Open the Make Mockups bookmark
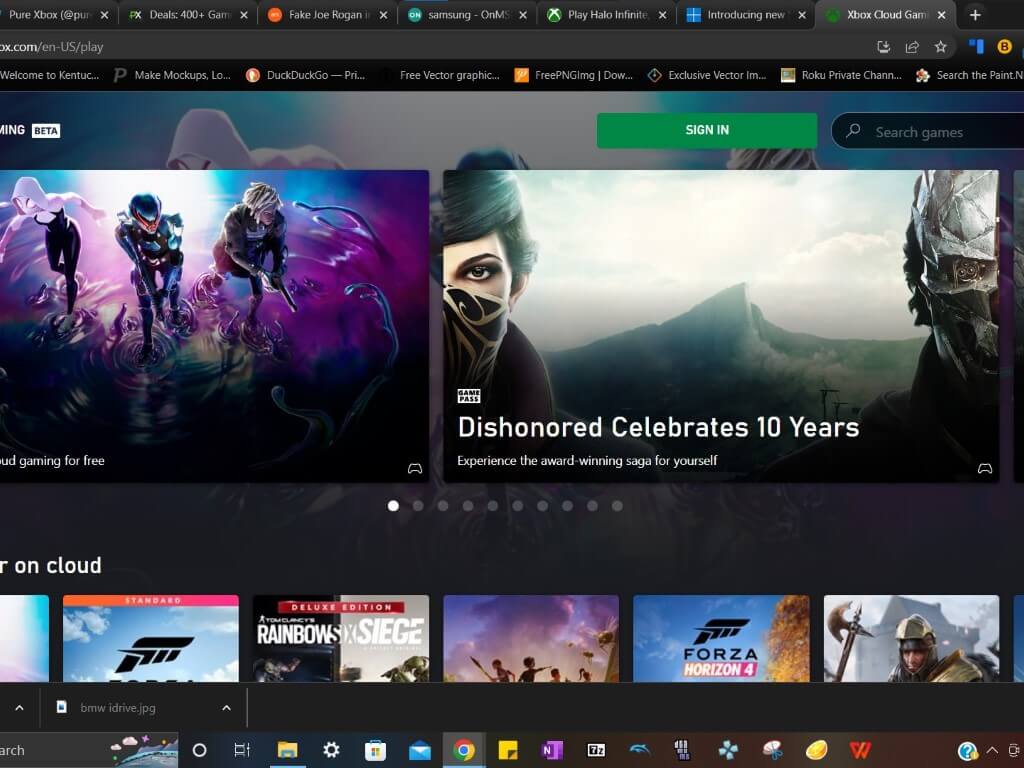The height and width of the screenshot is (768, 1024). coord(172,75)
